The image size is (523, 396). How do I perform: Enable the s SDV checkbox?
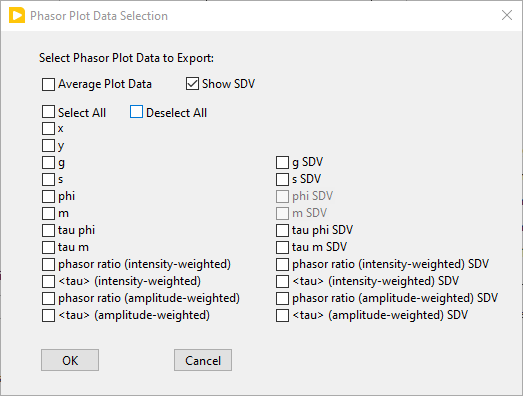tap(283, 179)
